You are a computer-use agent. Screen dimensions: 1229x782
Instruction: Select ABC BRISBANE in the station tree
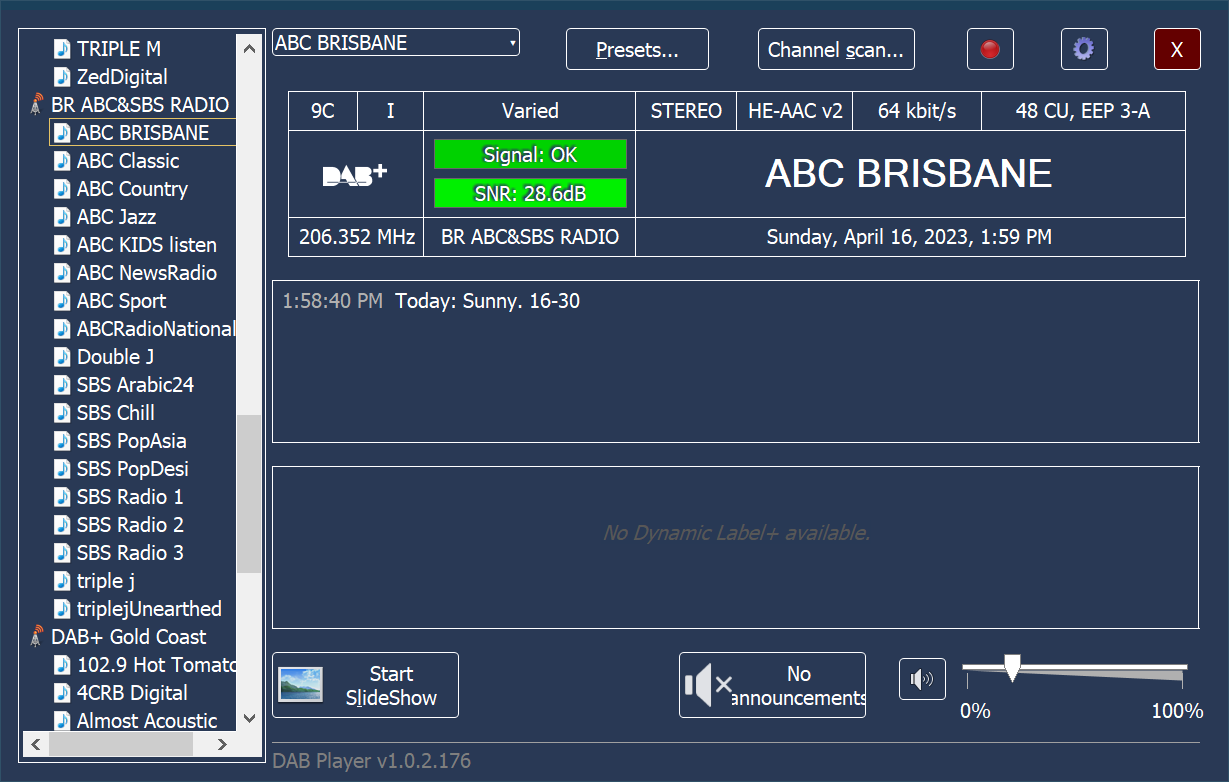pyautogui.click(x=143, y=133)
